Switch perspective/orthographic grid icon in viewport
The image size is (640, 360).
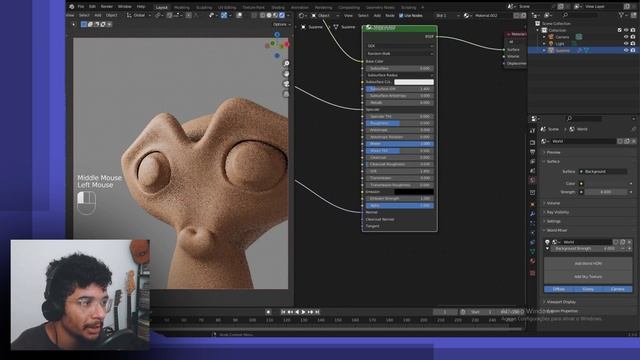(x=286, y=94)
